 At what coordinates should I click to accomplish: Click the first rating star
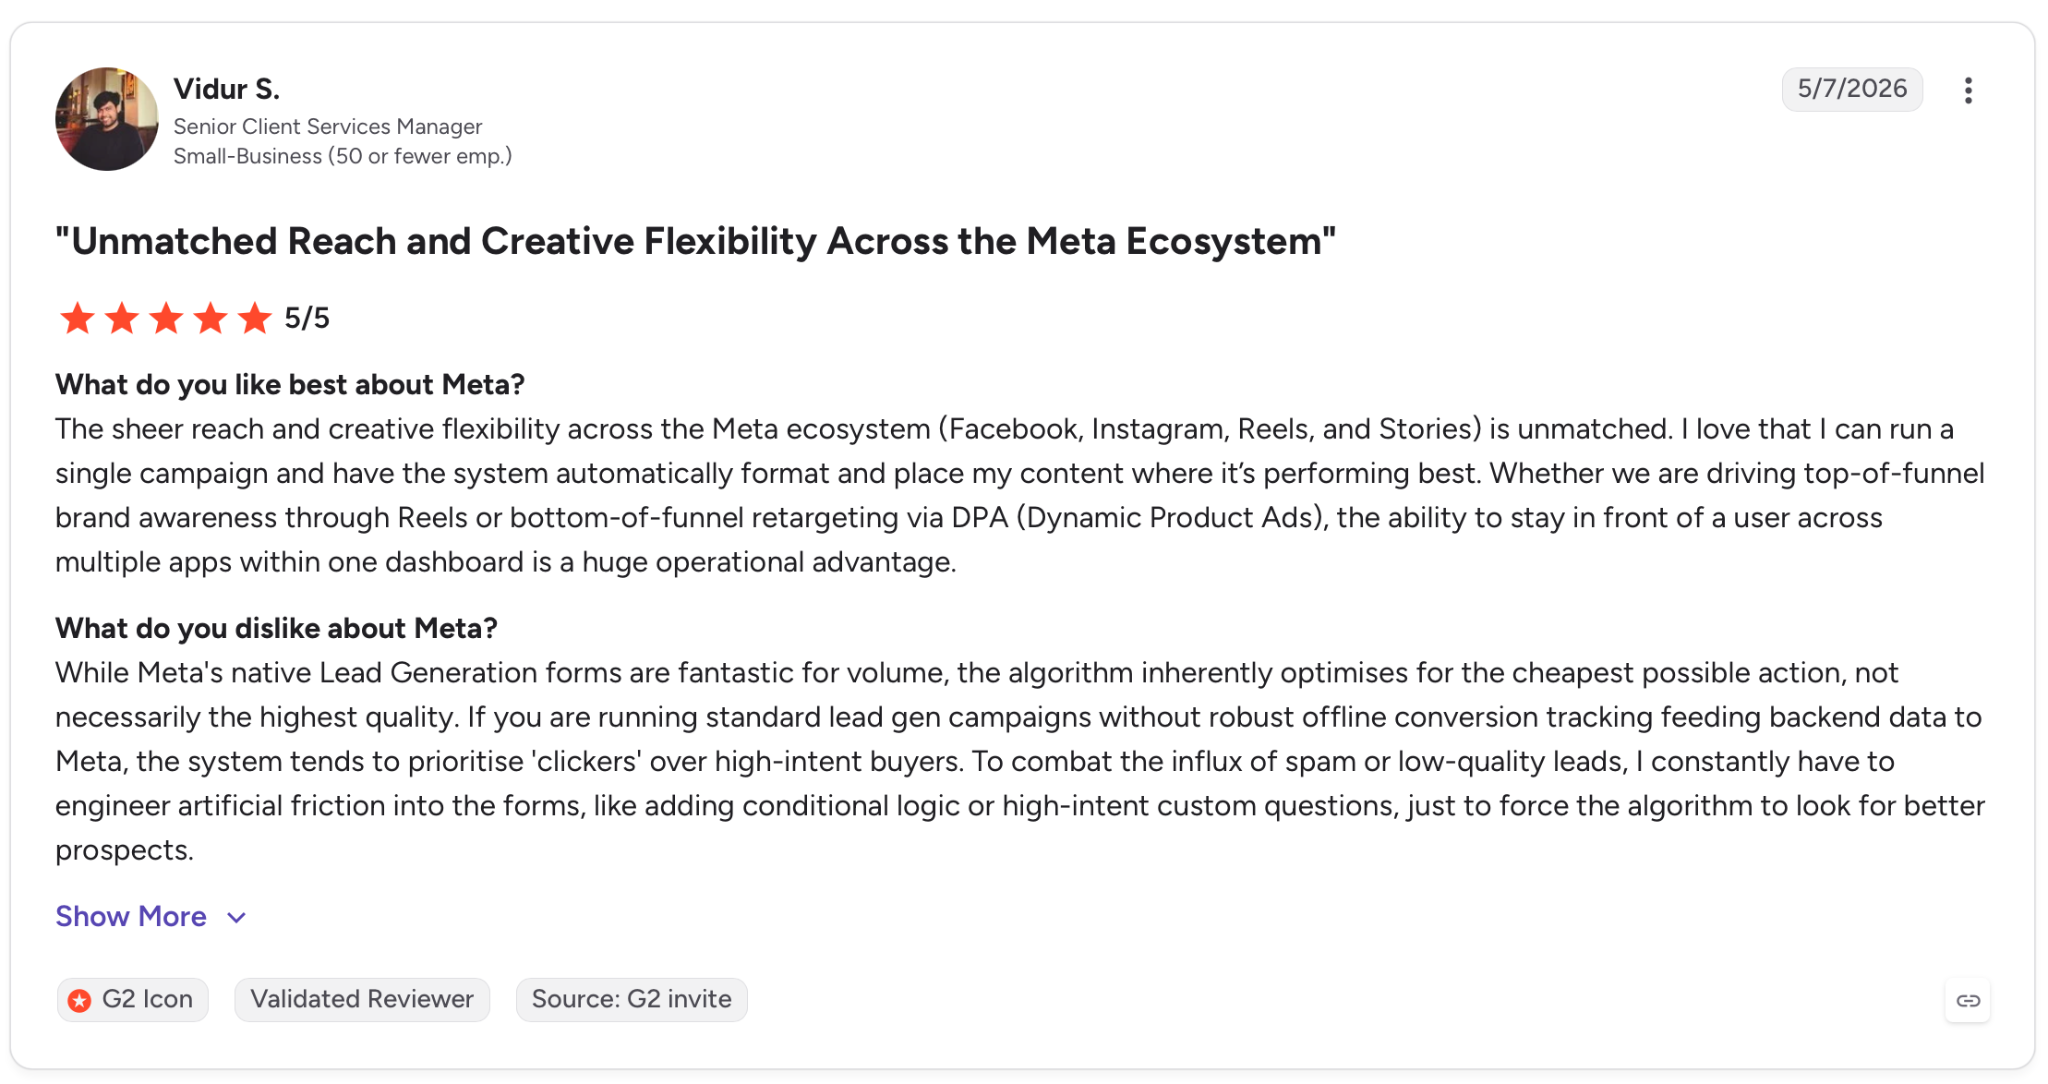77,318
